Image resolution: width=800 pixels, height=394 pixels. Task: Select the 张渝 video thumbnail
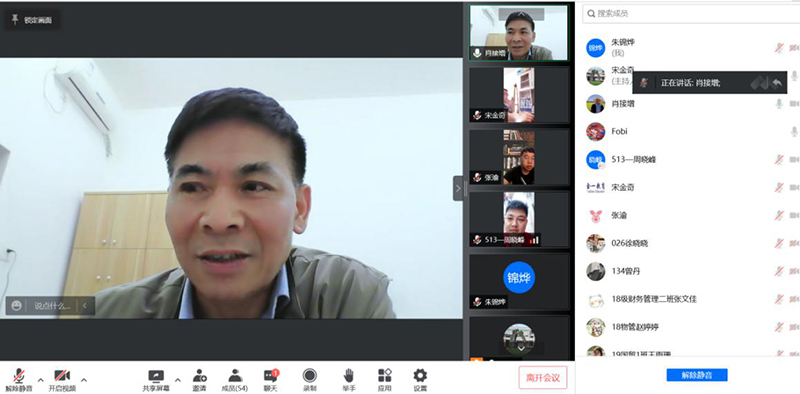[519, 157]
